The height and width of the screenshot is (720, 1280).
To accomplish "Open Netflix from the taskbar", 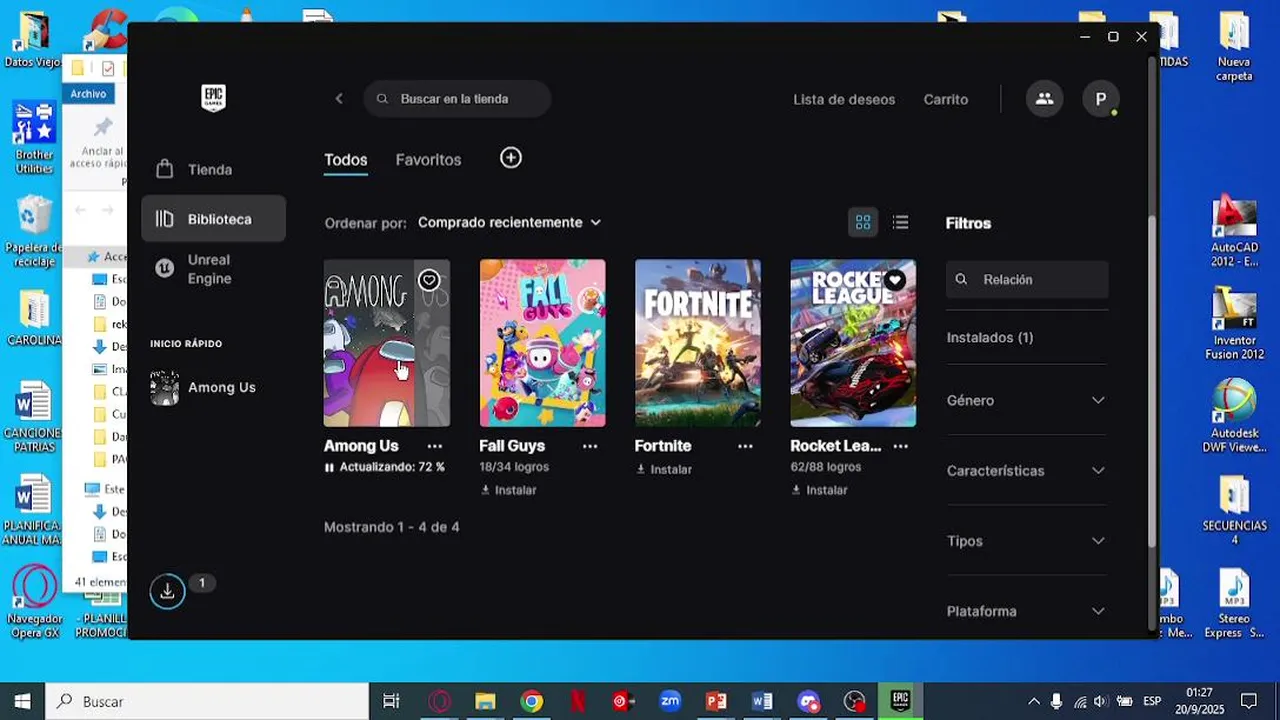I will 578,701.
